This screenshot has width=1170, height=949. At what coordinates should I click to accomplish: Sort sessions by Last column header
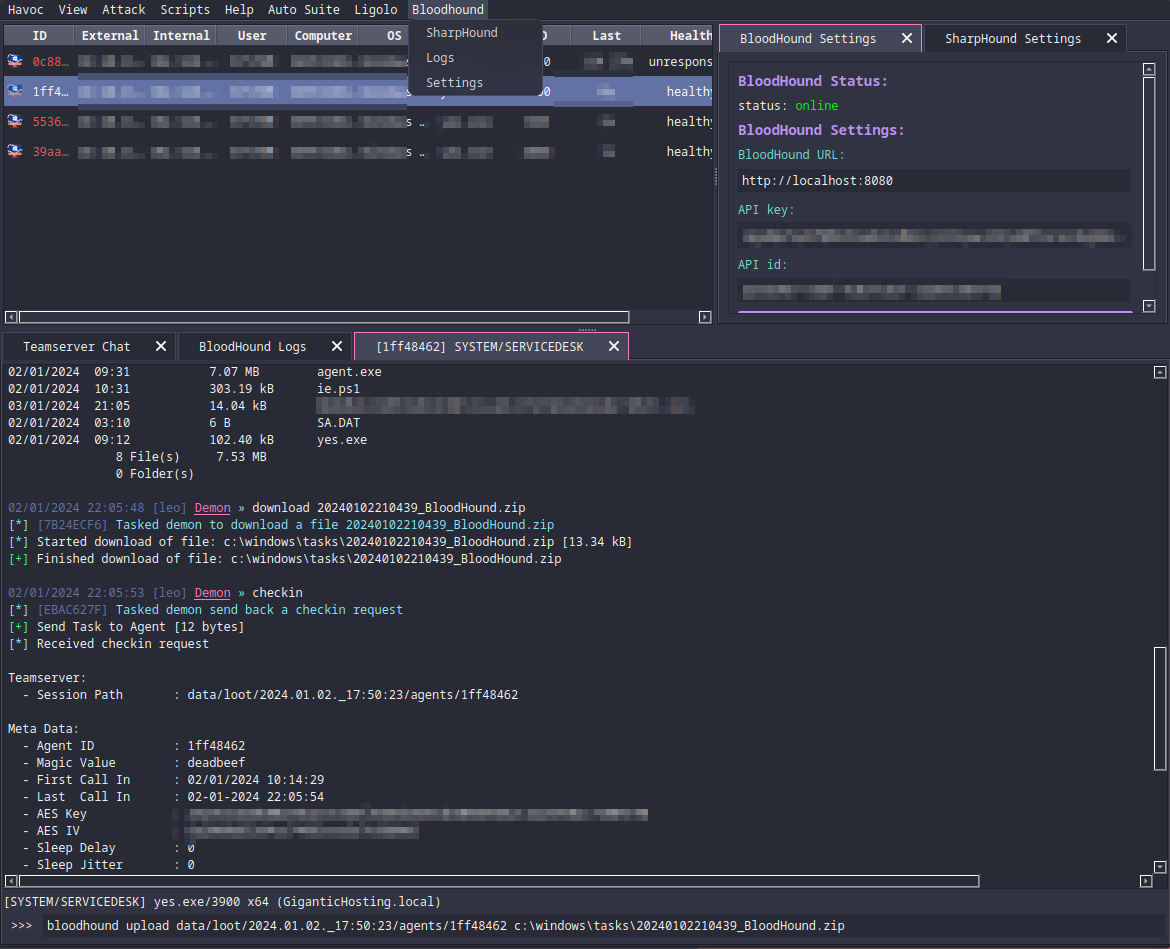tap(606, 35)
